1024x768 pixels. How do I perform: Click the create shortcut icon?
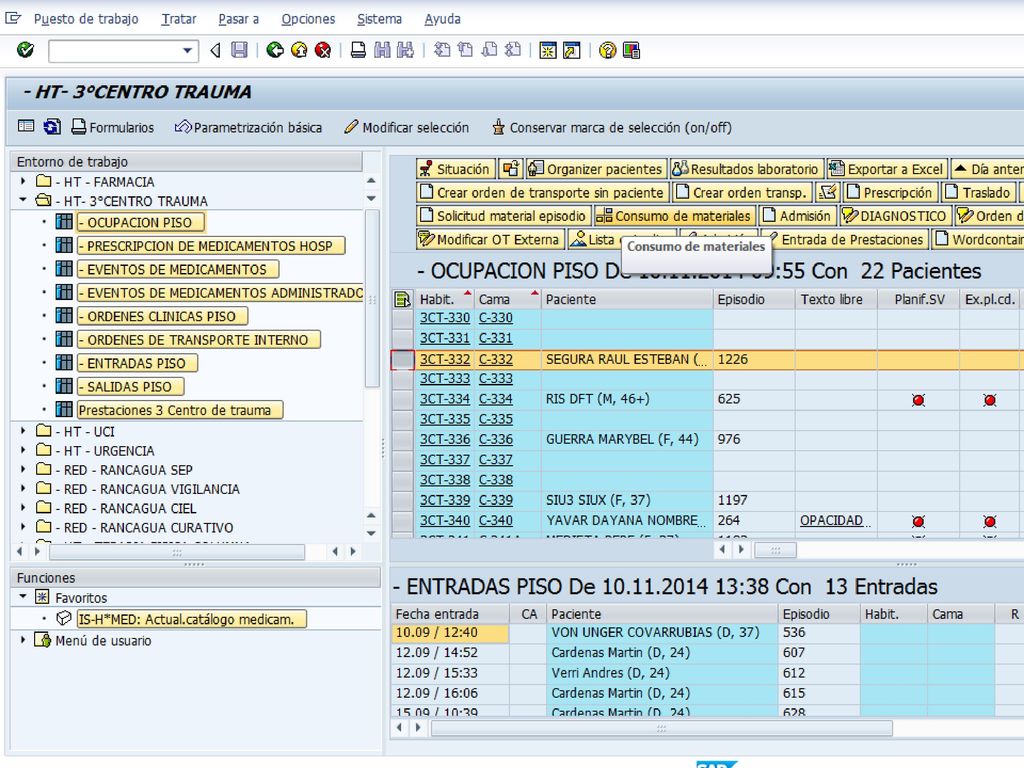(x=571, y=50)
